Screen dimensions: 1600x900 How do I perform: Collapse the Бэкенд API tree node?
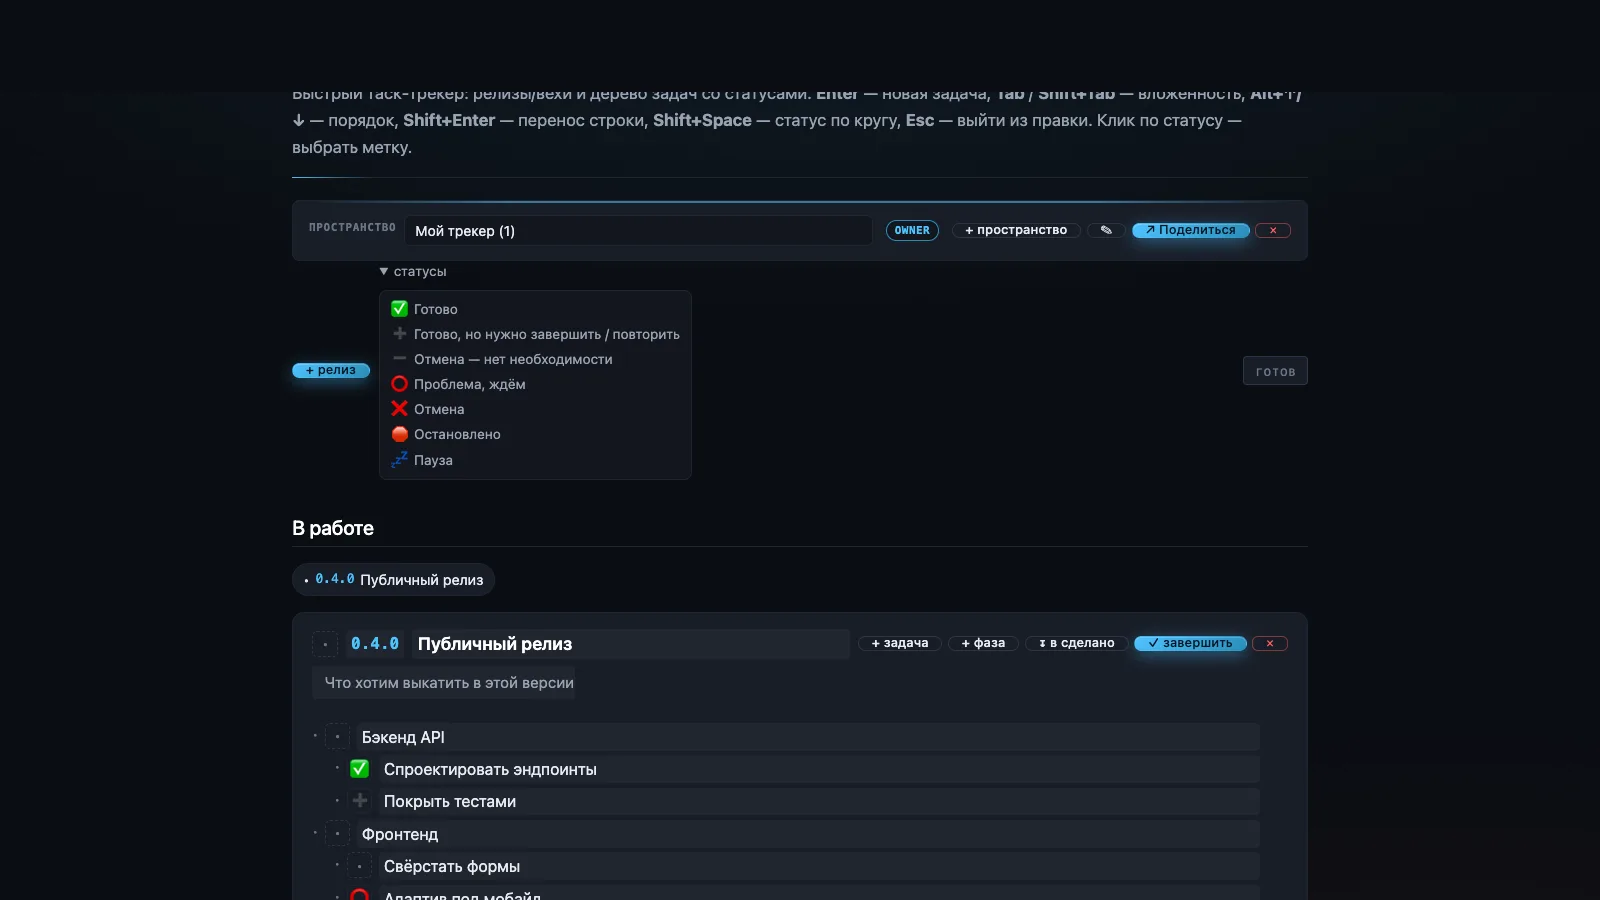point(315,736)
